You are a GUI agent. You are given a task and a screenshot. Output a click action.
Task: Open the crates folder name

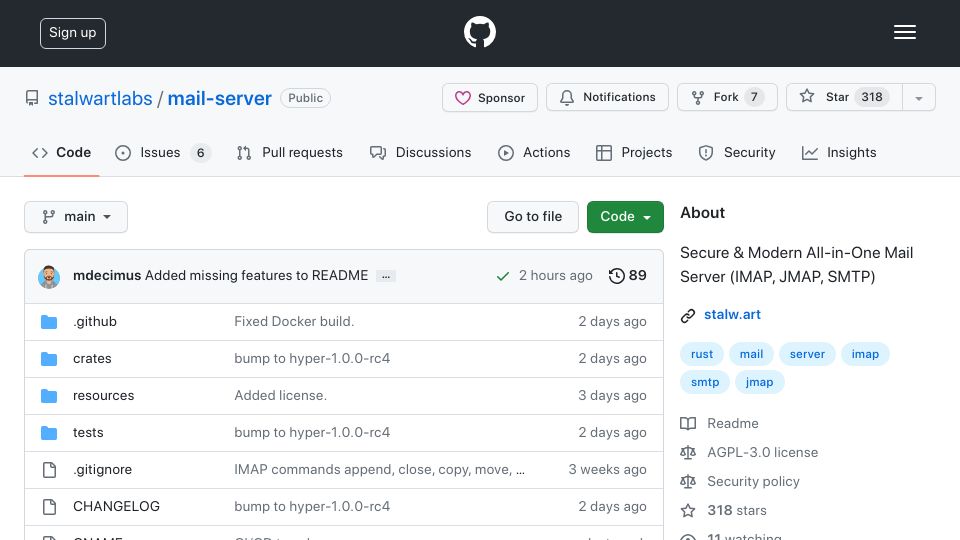92,359
